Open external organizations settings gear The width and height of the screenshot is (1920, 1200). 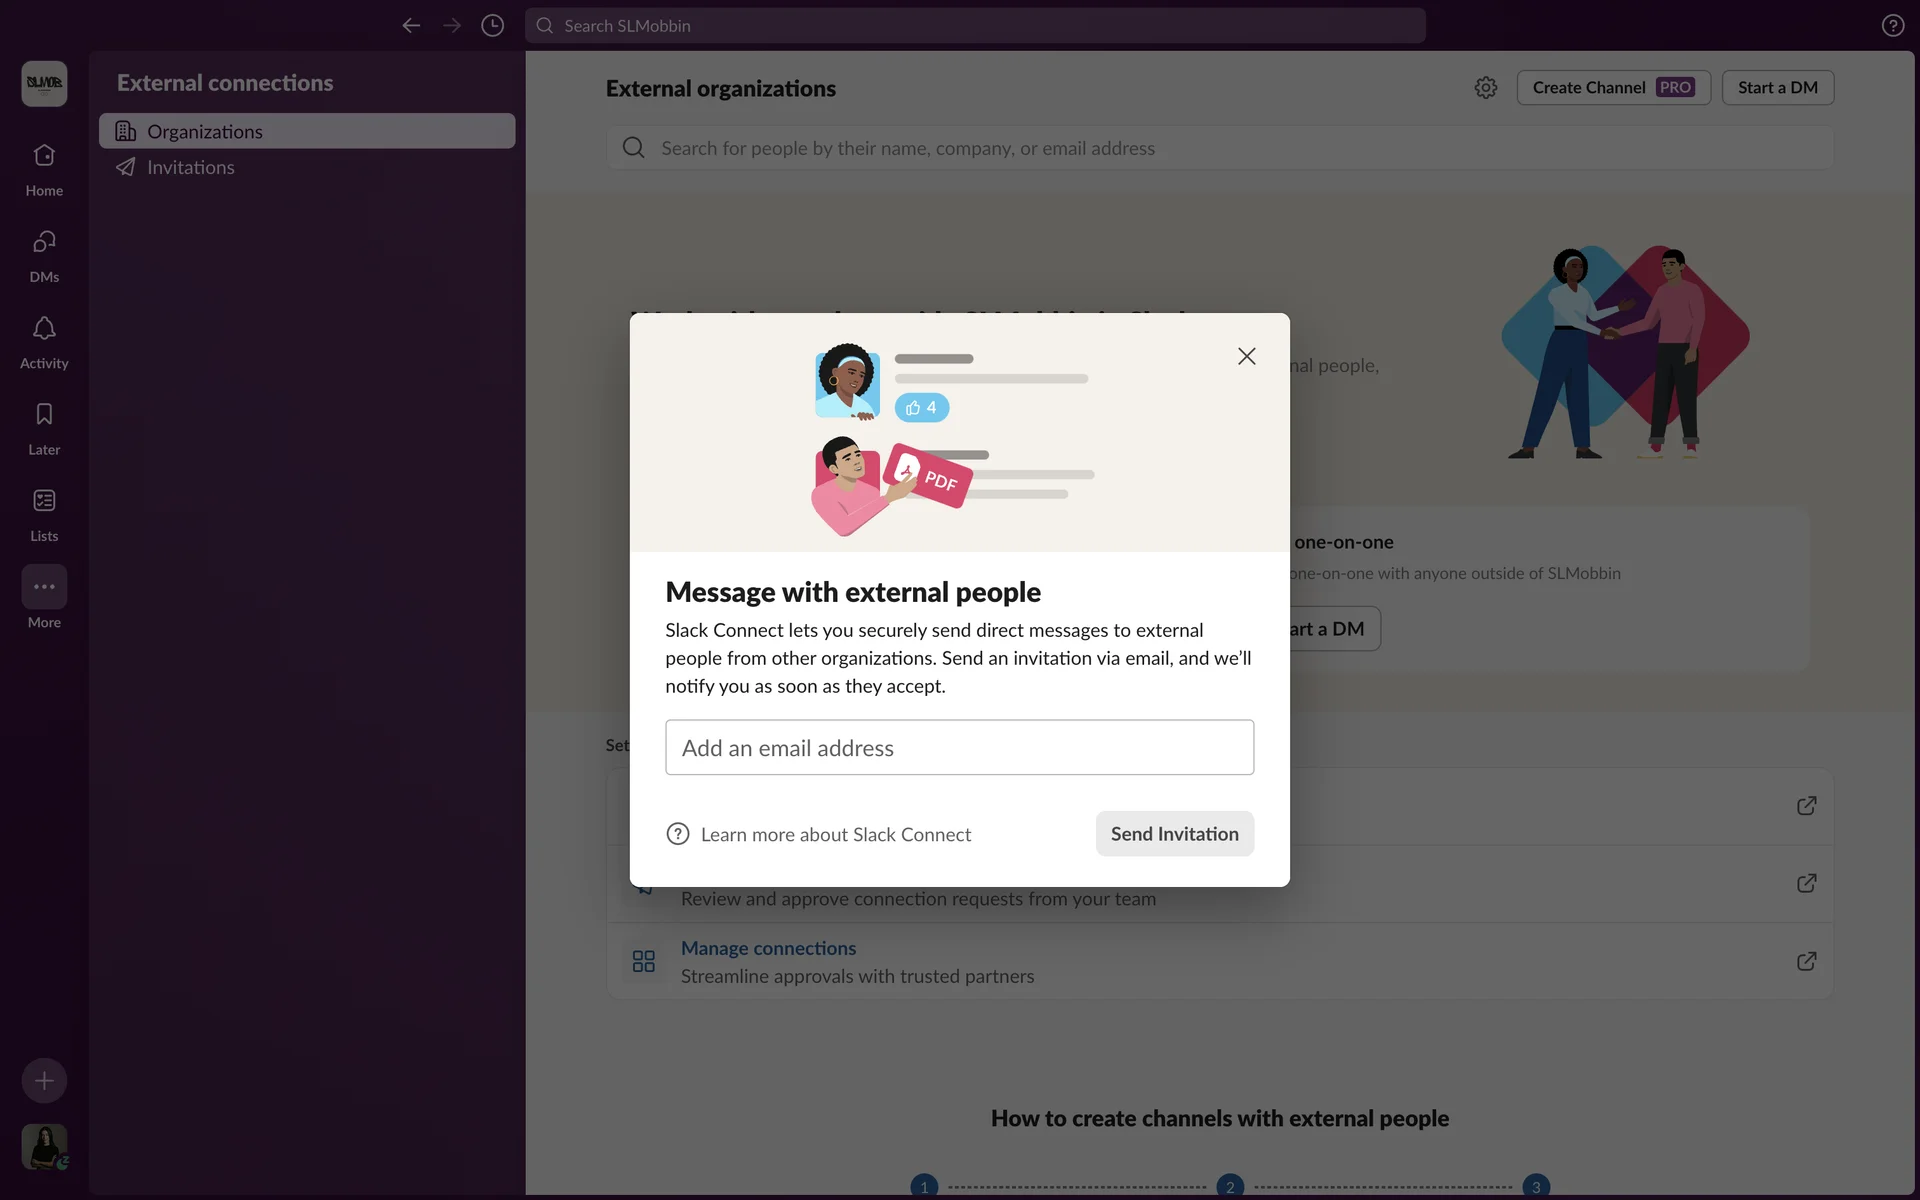[x=1485, y=88]
